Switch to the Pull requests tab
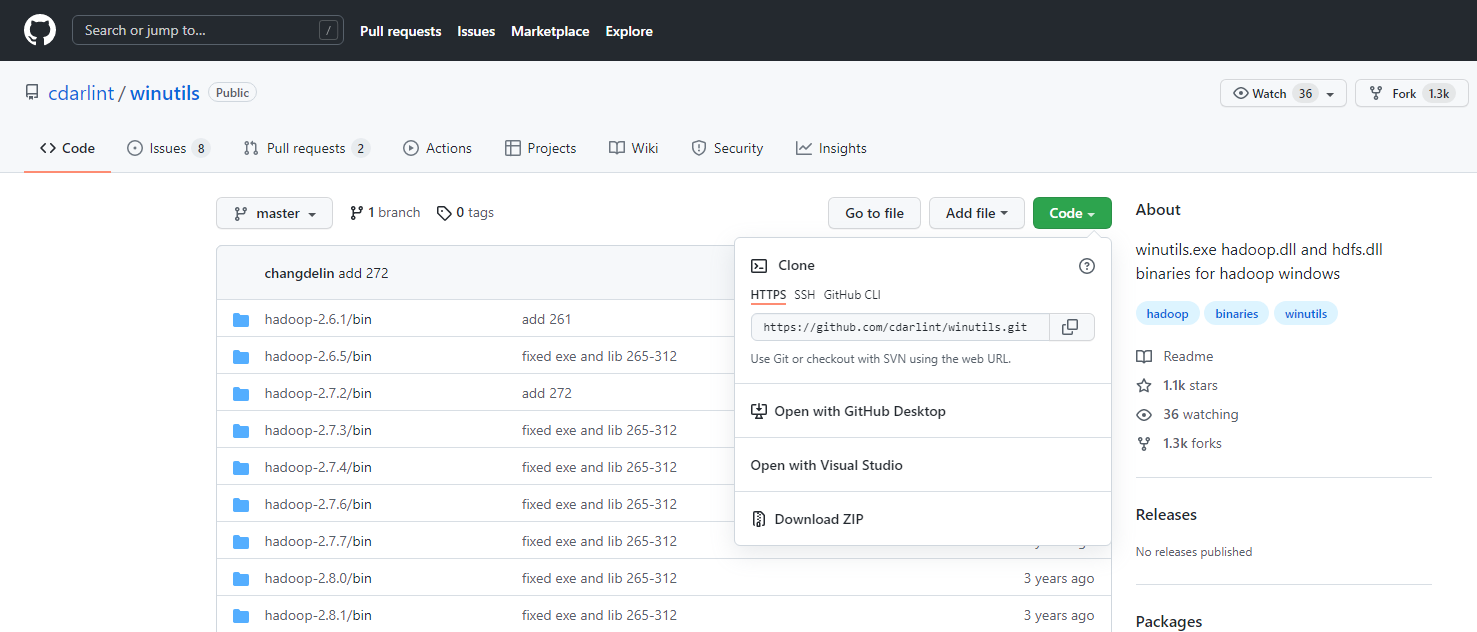 (x=306, y=148)
